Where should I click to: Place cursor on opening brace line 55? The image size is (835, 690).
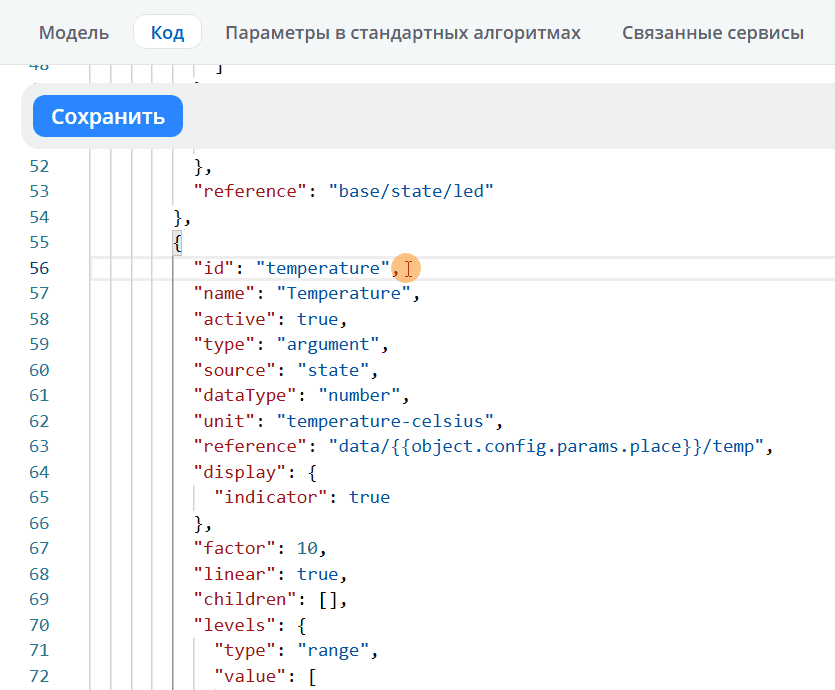178,243
